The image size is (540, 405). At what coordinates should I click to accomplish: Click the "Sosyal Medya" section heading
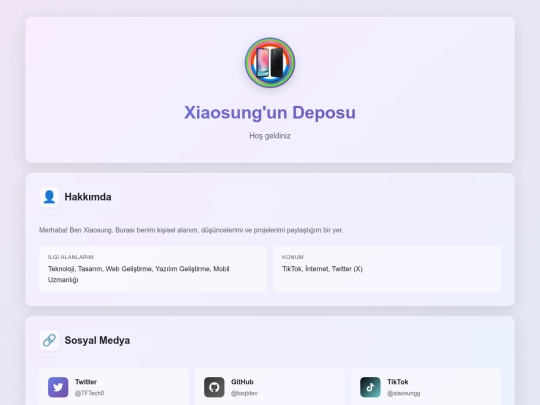click(97, 340)
